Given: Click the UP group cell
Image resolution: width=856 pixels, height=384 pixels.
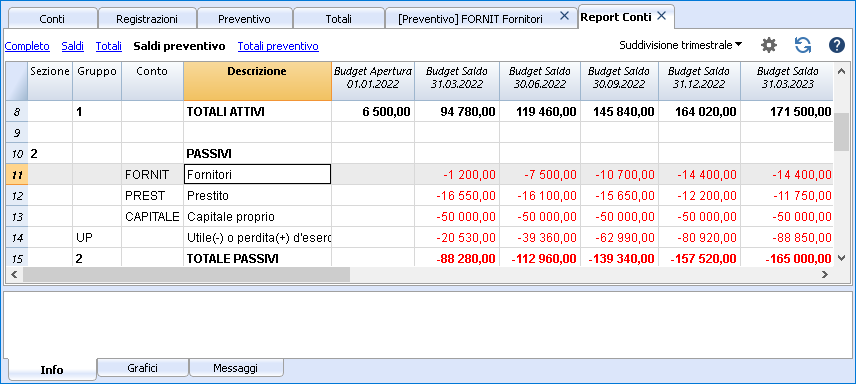Looking at the screenshot, I should pos(97,238).
